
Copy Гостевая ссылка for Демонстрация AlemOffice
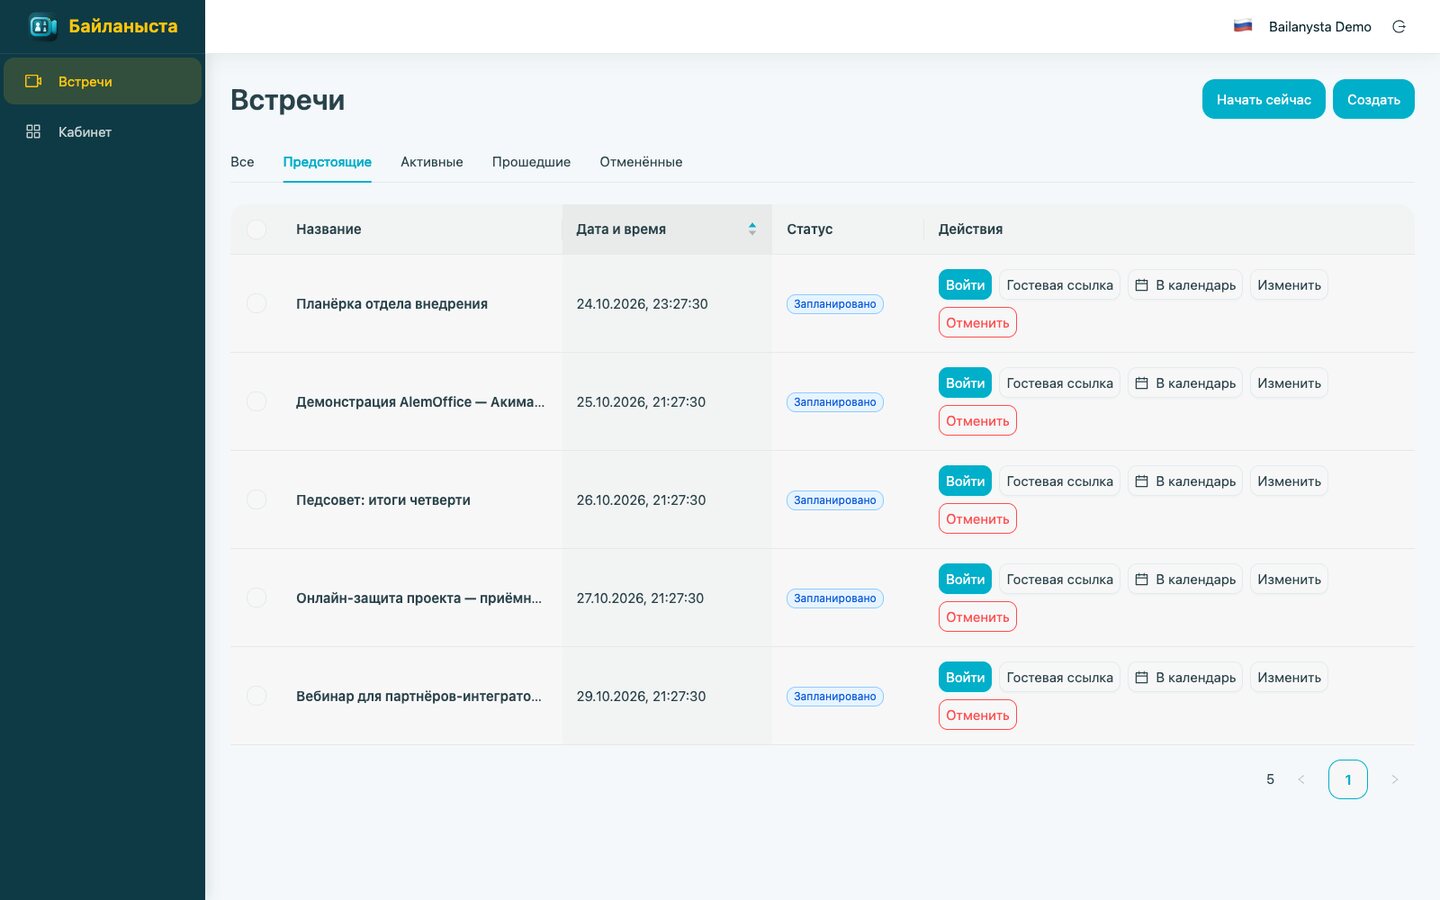pos(1060,383)
